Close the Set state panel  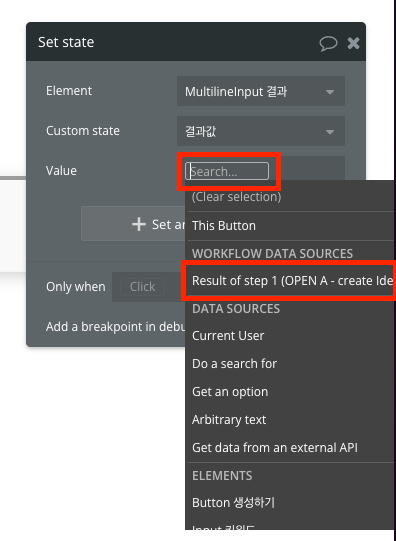pyautogui.click(x=353, y=43)
